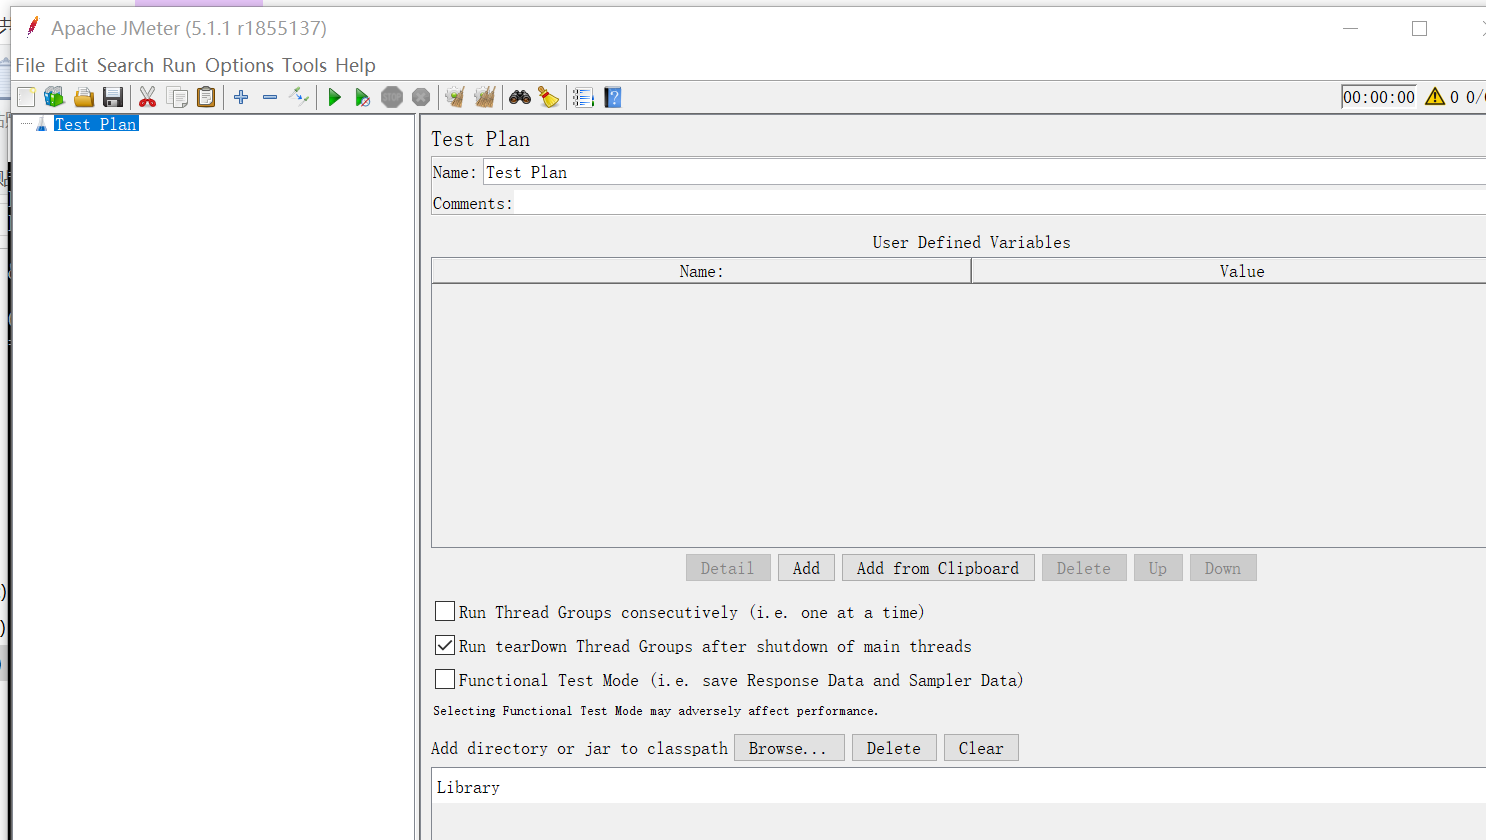Click the Stop sign icon
Viewport: 1486px width, 840px height.
point(392,97)
